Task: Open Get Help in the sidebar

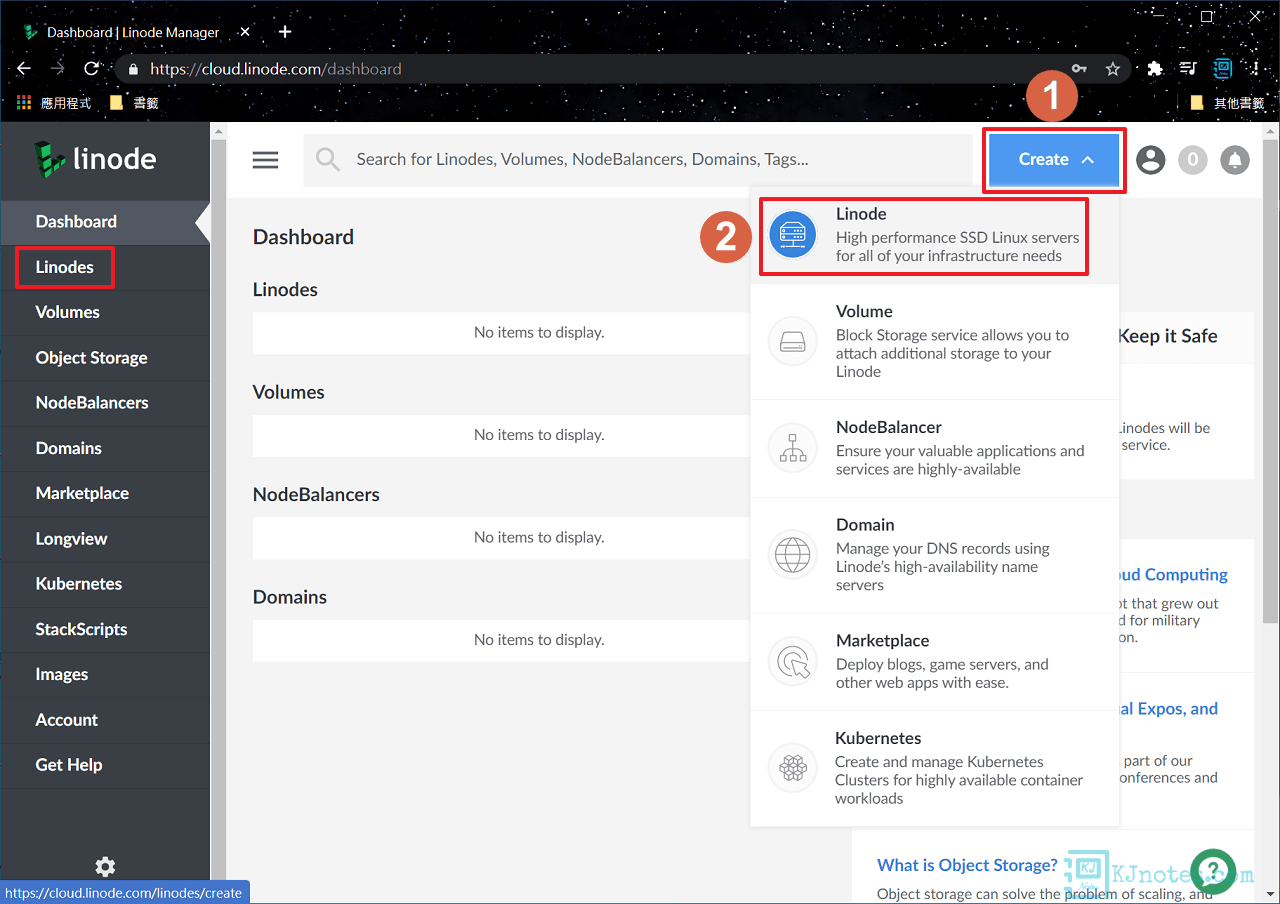Action: [105, 765]
